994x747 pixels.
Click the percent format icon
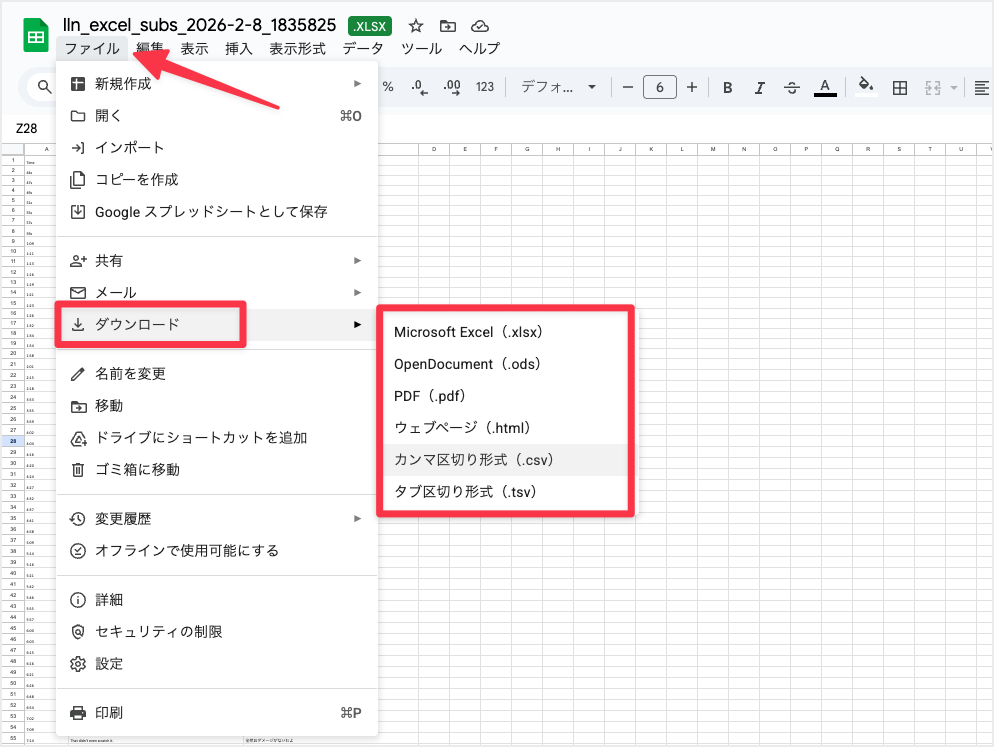click(x=388, y=87)
